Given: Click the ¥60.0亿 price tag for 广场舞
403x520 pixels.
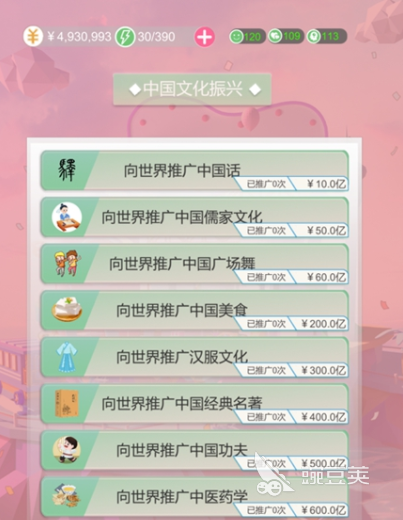Looking at the screenshot, I should click(323, 277).
